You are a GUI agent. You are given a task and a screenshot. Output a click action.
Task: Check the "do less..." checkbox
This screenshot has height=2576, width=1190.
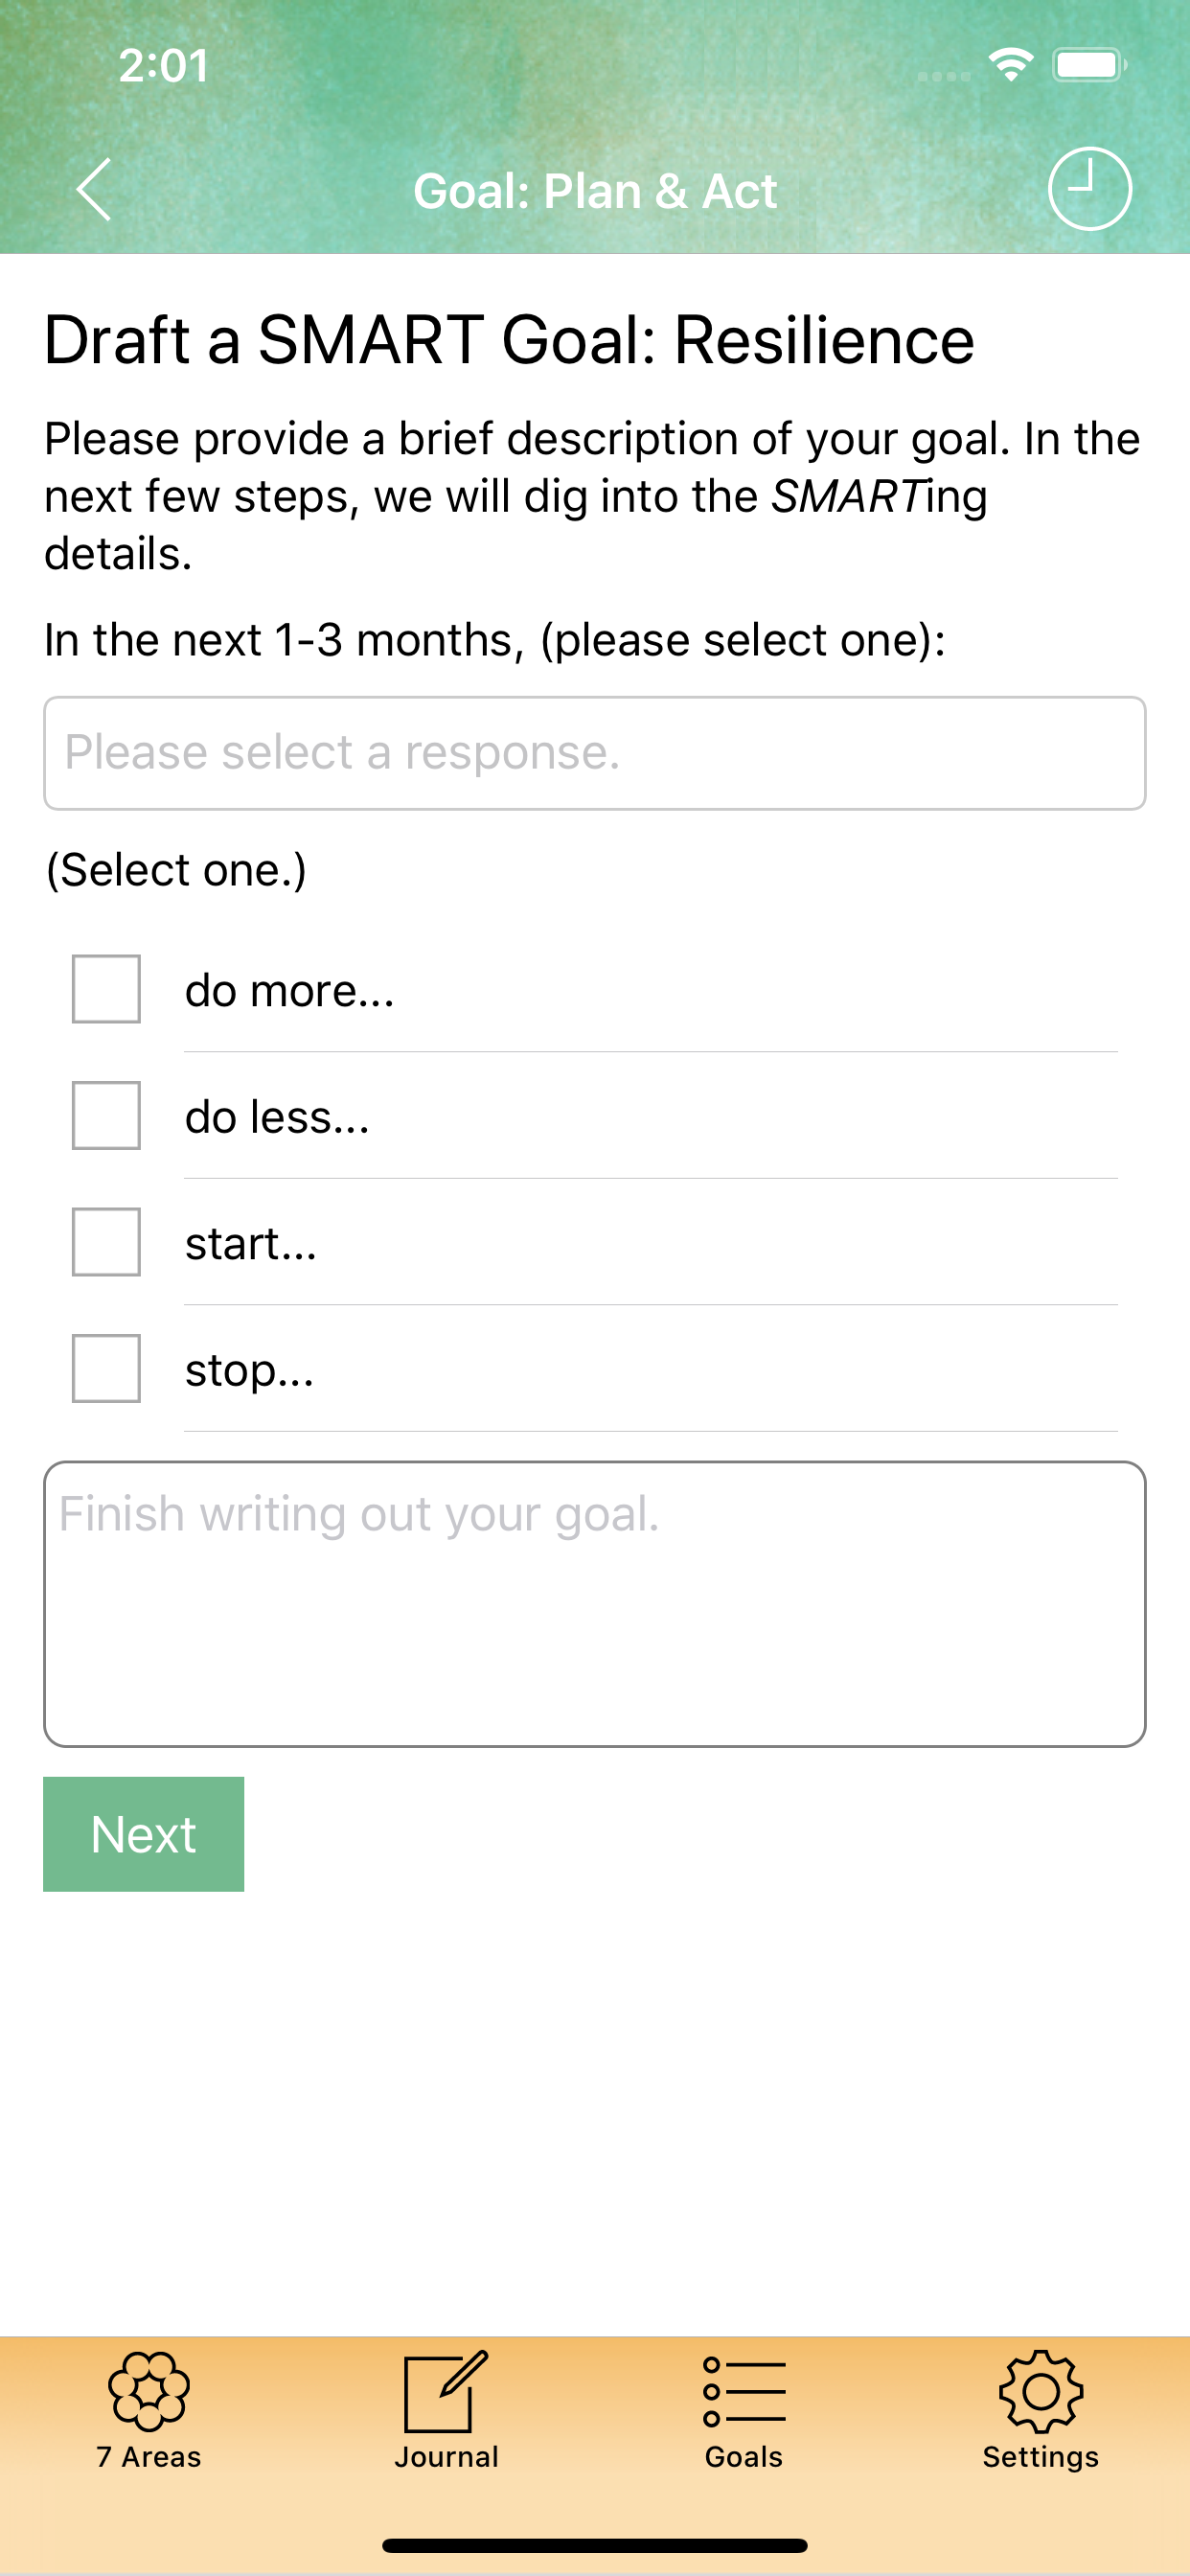click(x=106, y=1115)
